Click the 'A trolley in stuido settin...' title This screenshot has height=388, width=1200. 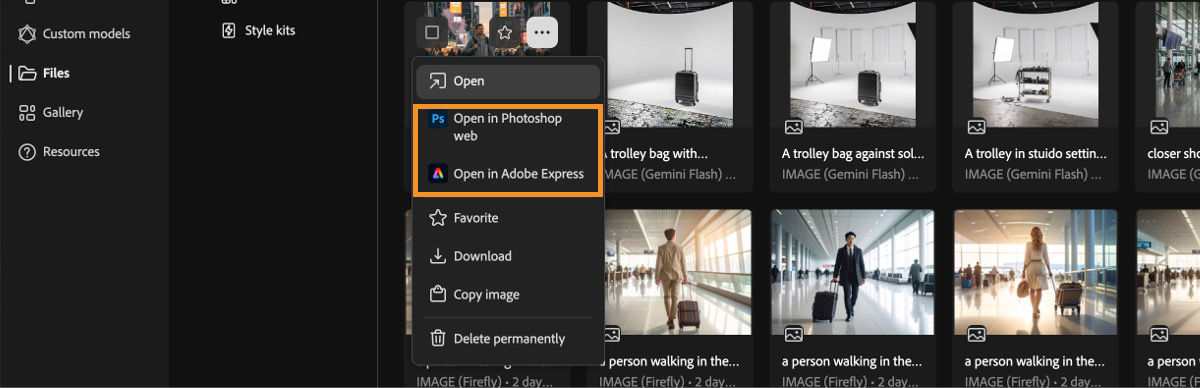pyautogui.click(x=1035, y=154)
